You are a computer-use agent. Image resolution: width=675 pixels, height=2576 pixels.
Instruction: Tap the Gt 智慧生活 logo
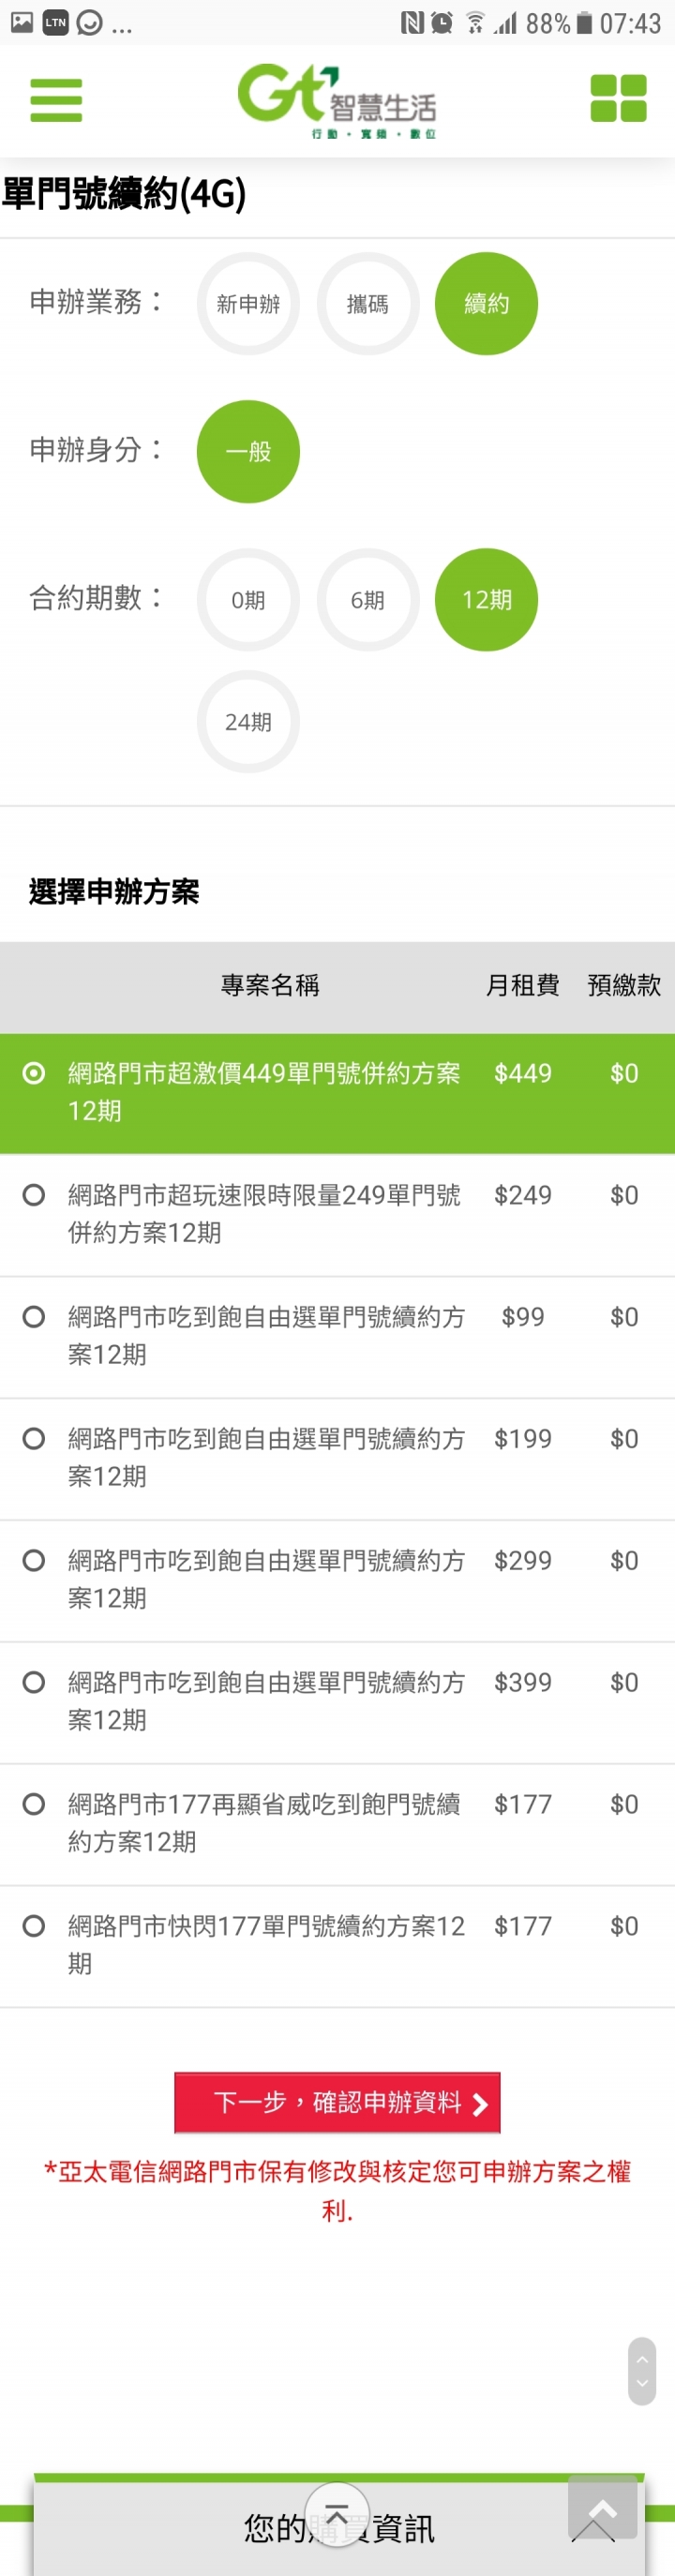tap(337, 101)
